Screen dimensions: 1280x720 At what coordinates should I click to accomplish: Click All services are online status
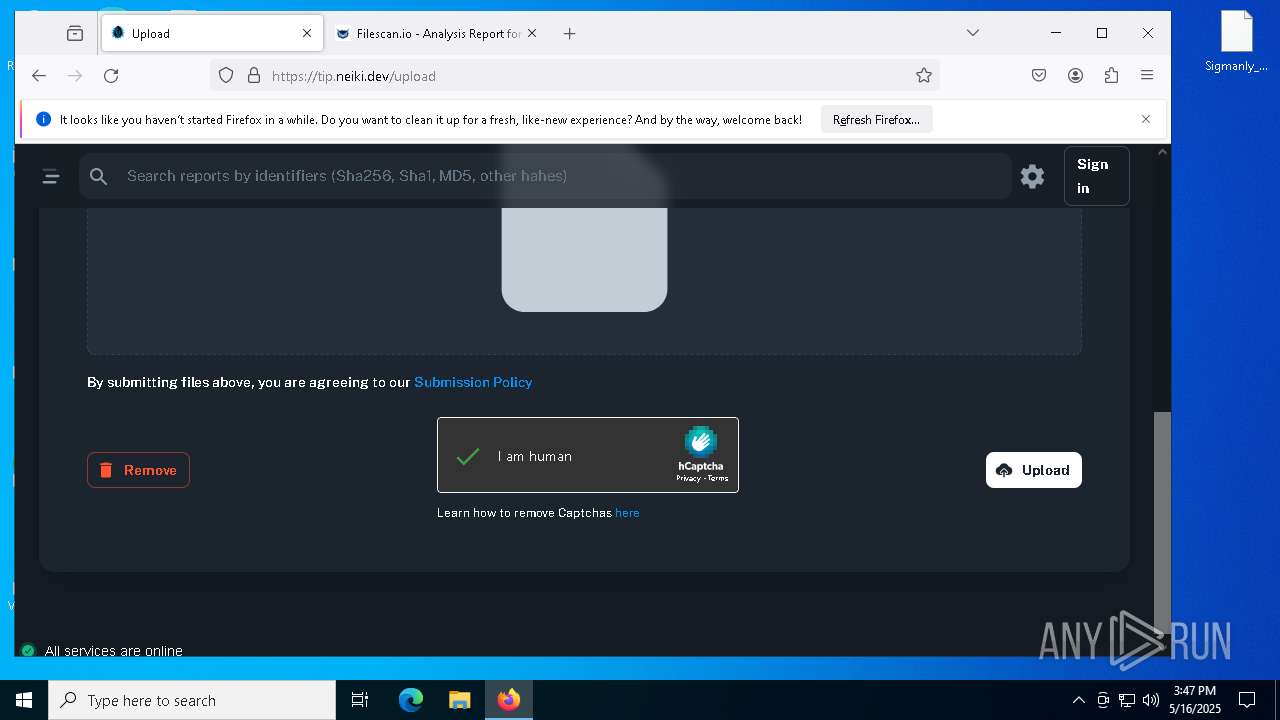pos(102,650)
